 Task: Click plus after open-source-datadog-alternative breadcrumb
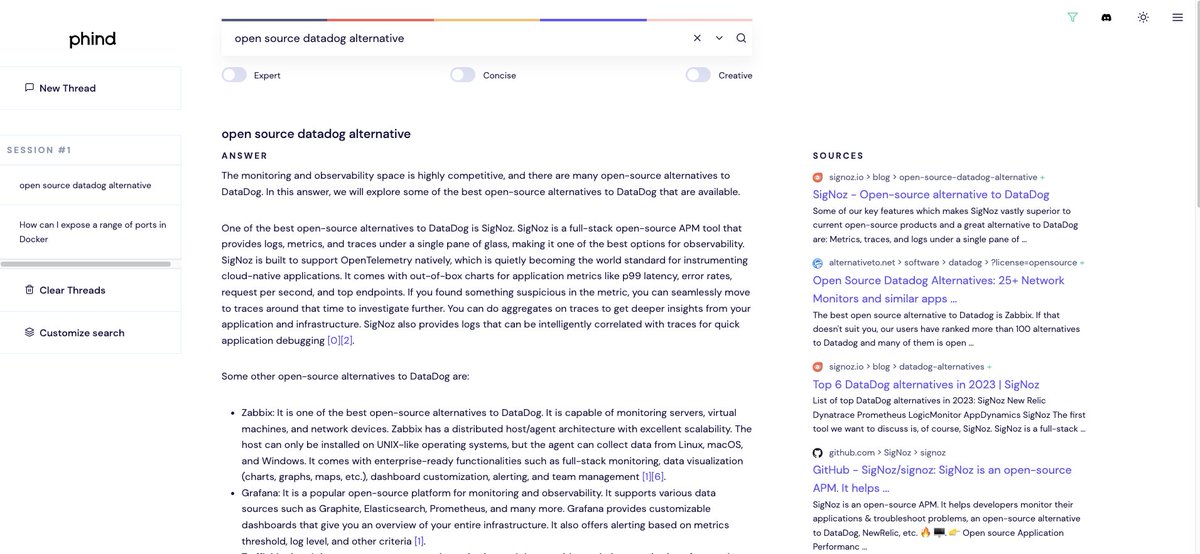tap(1042, 177)
